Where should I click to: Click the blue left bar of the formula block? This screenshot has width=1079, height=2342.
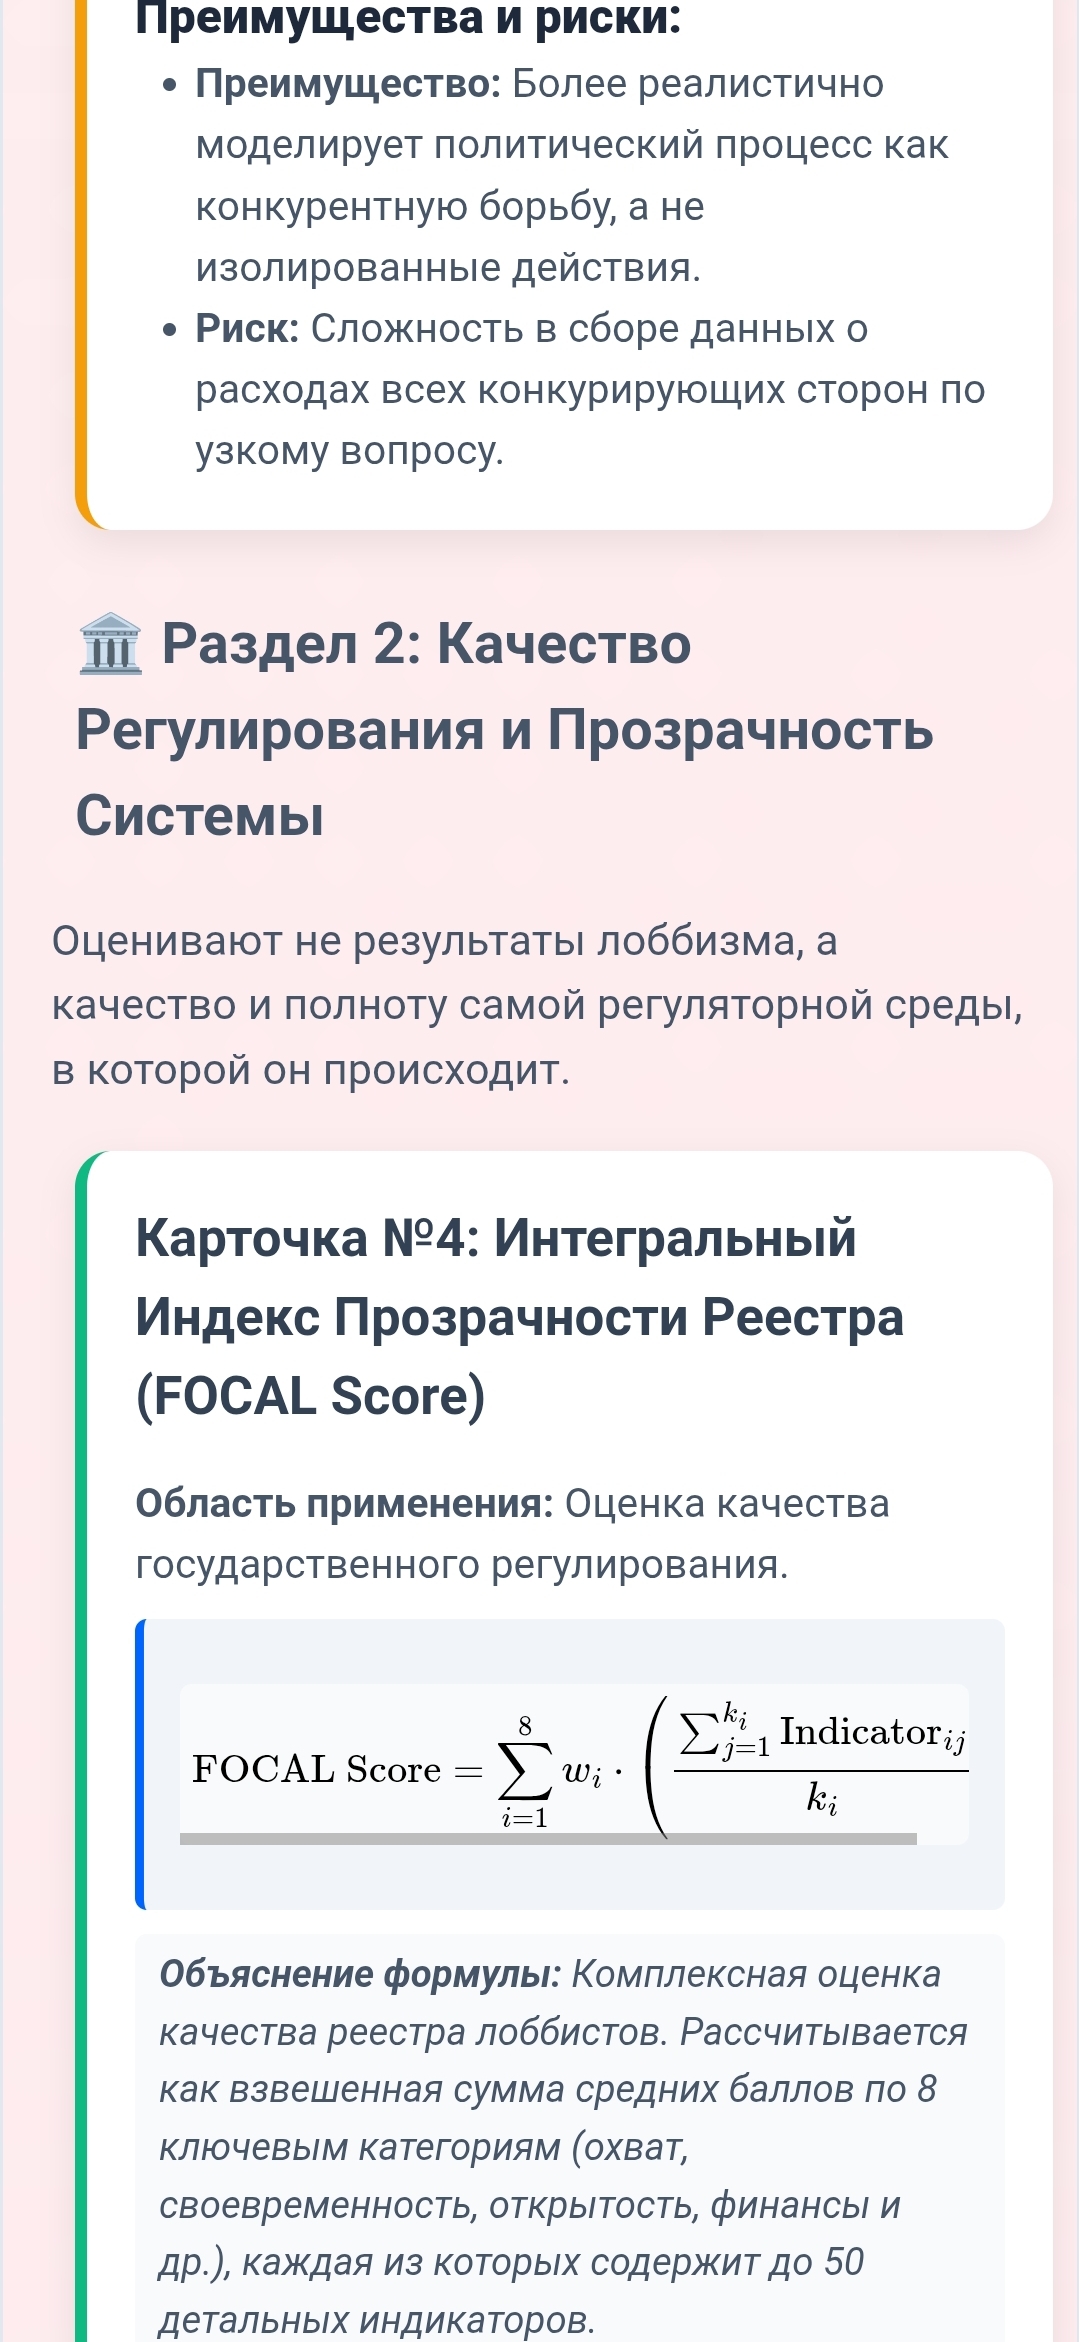point(141,1764)
